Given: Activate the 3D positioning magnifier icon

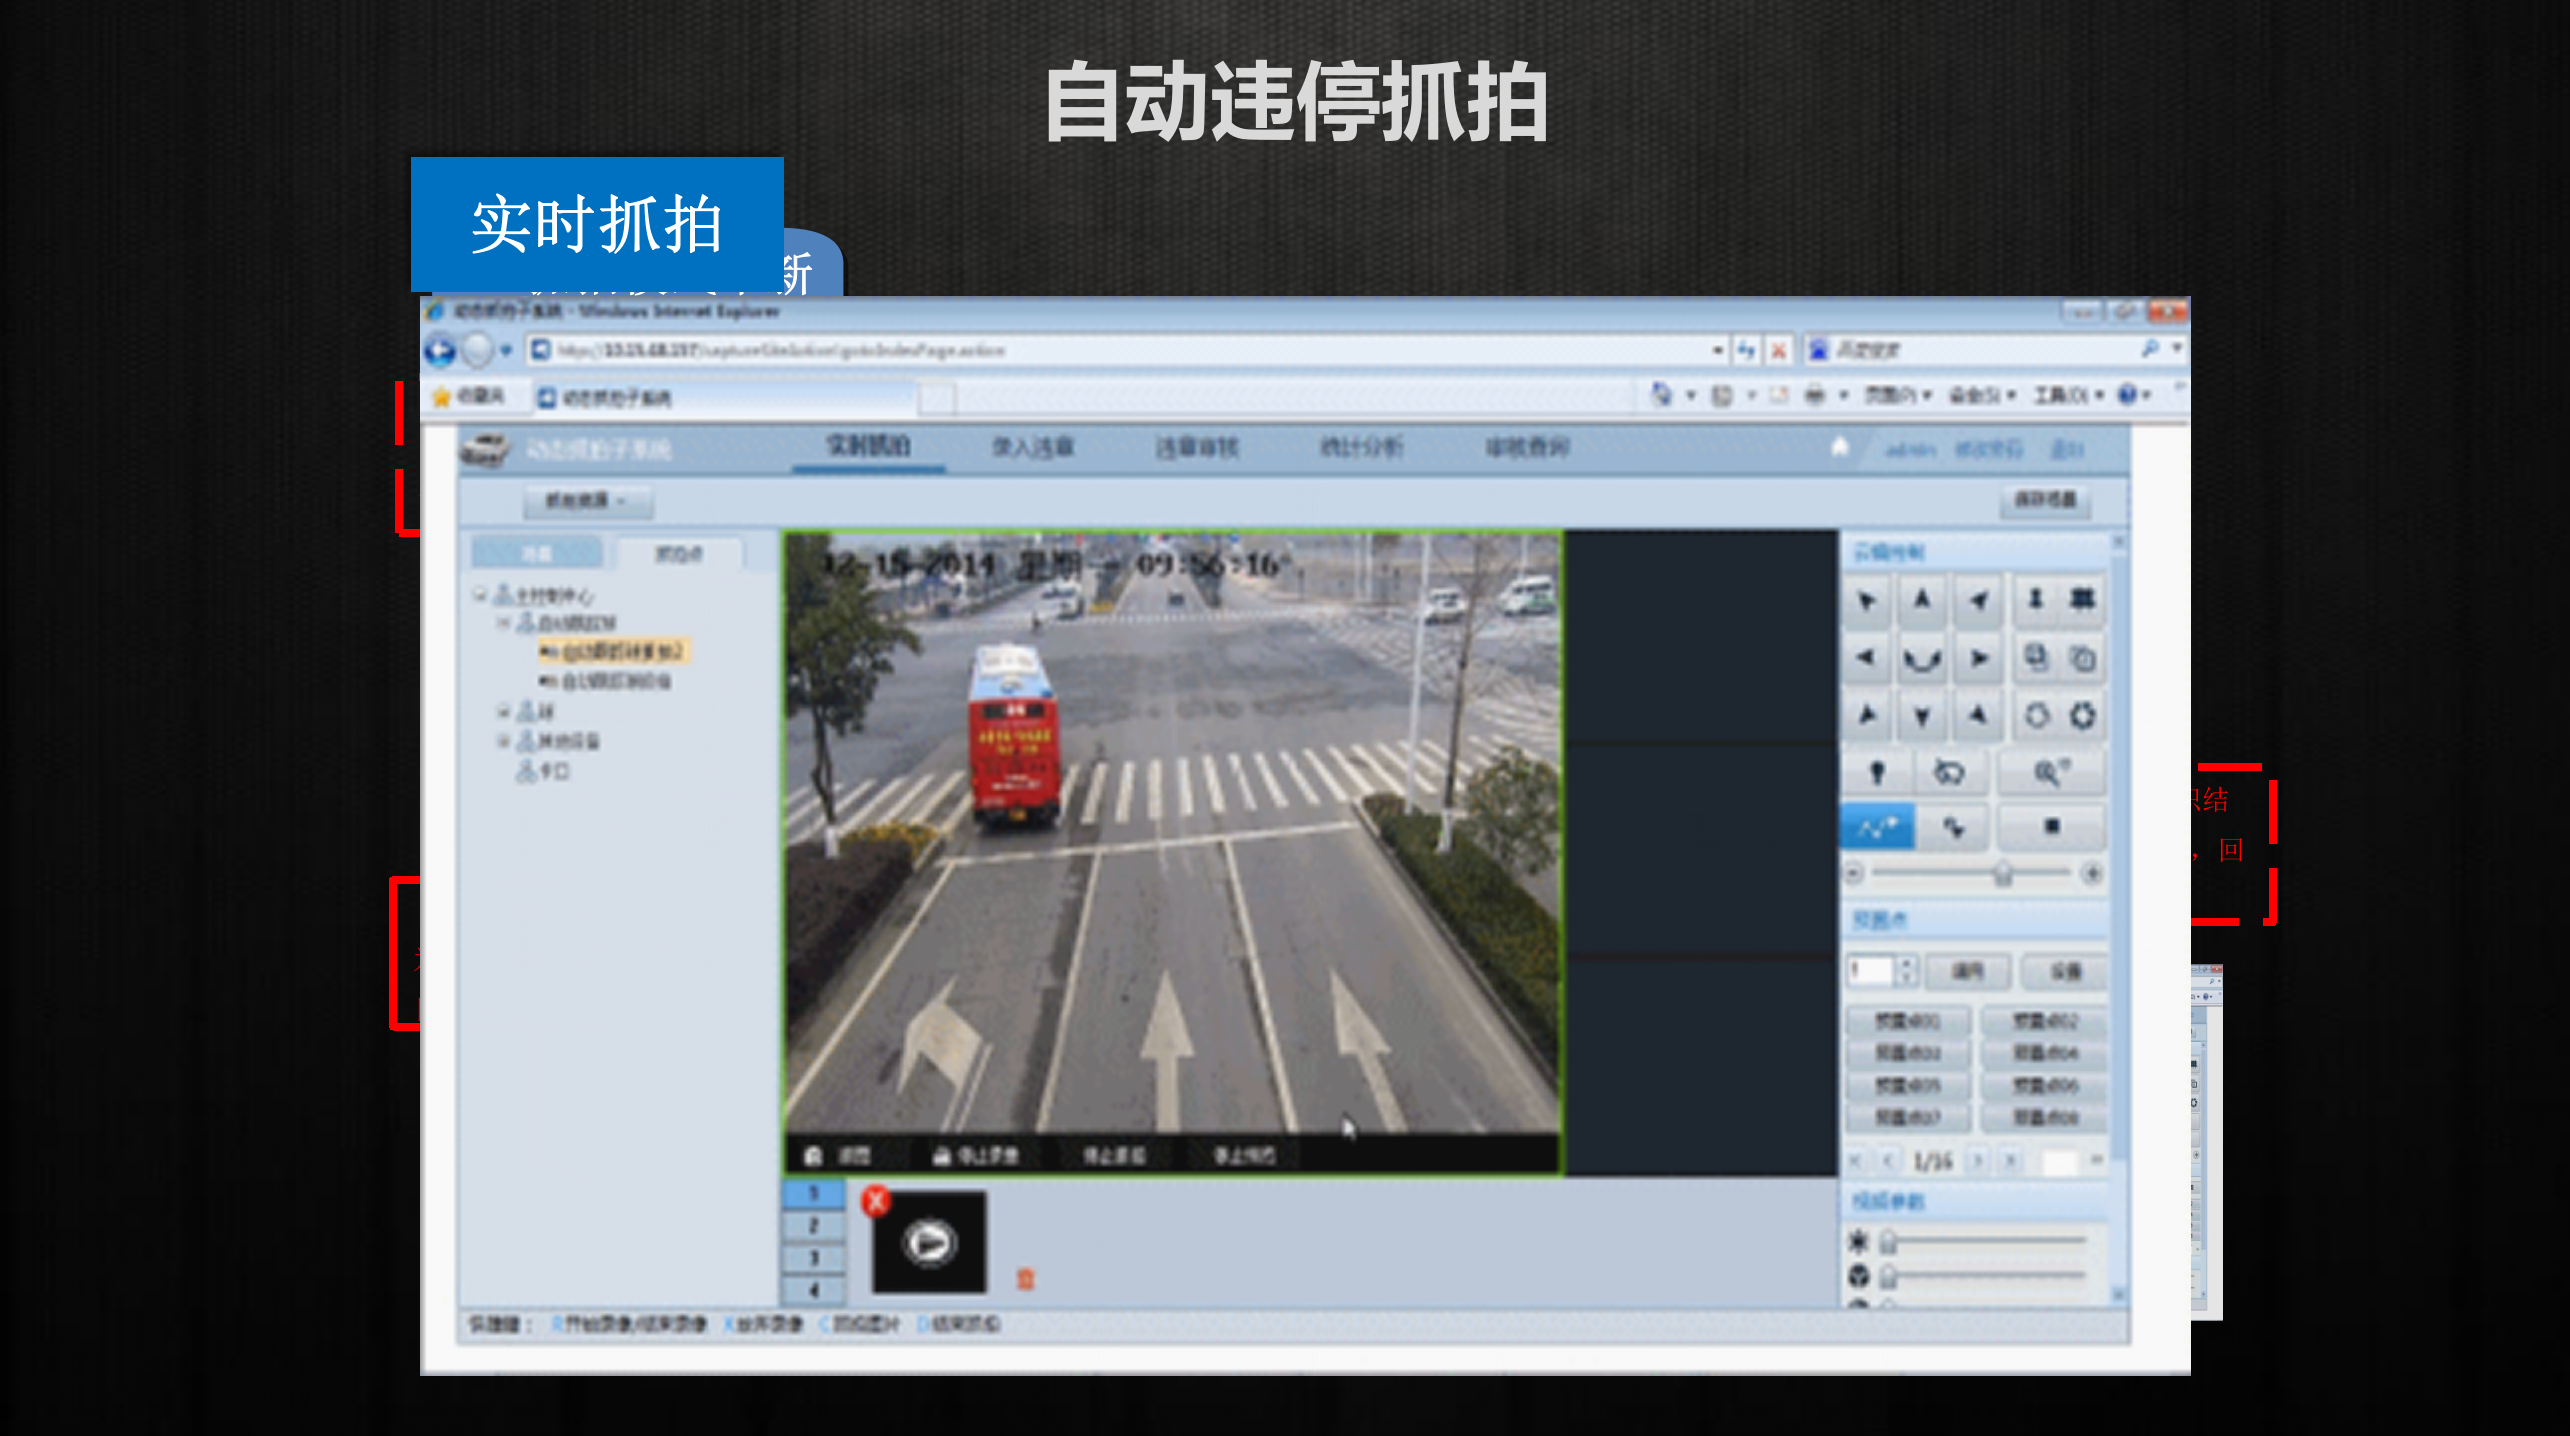Looking at the screenshot, I should (2051, 772).
